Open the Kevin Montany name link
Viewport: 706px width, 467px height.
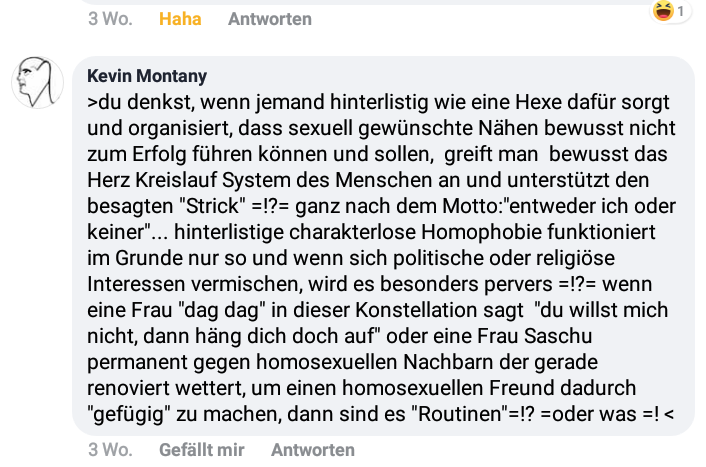click(x=147, y=76)
